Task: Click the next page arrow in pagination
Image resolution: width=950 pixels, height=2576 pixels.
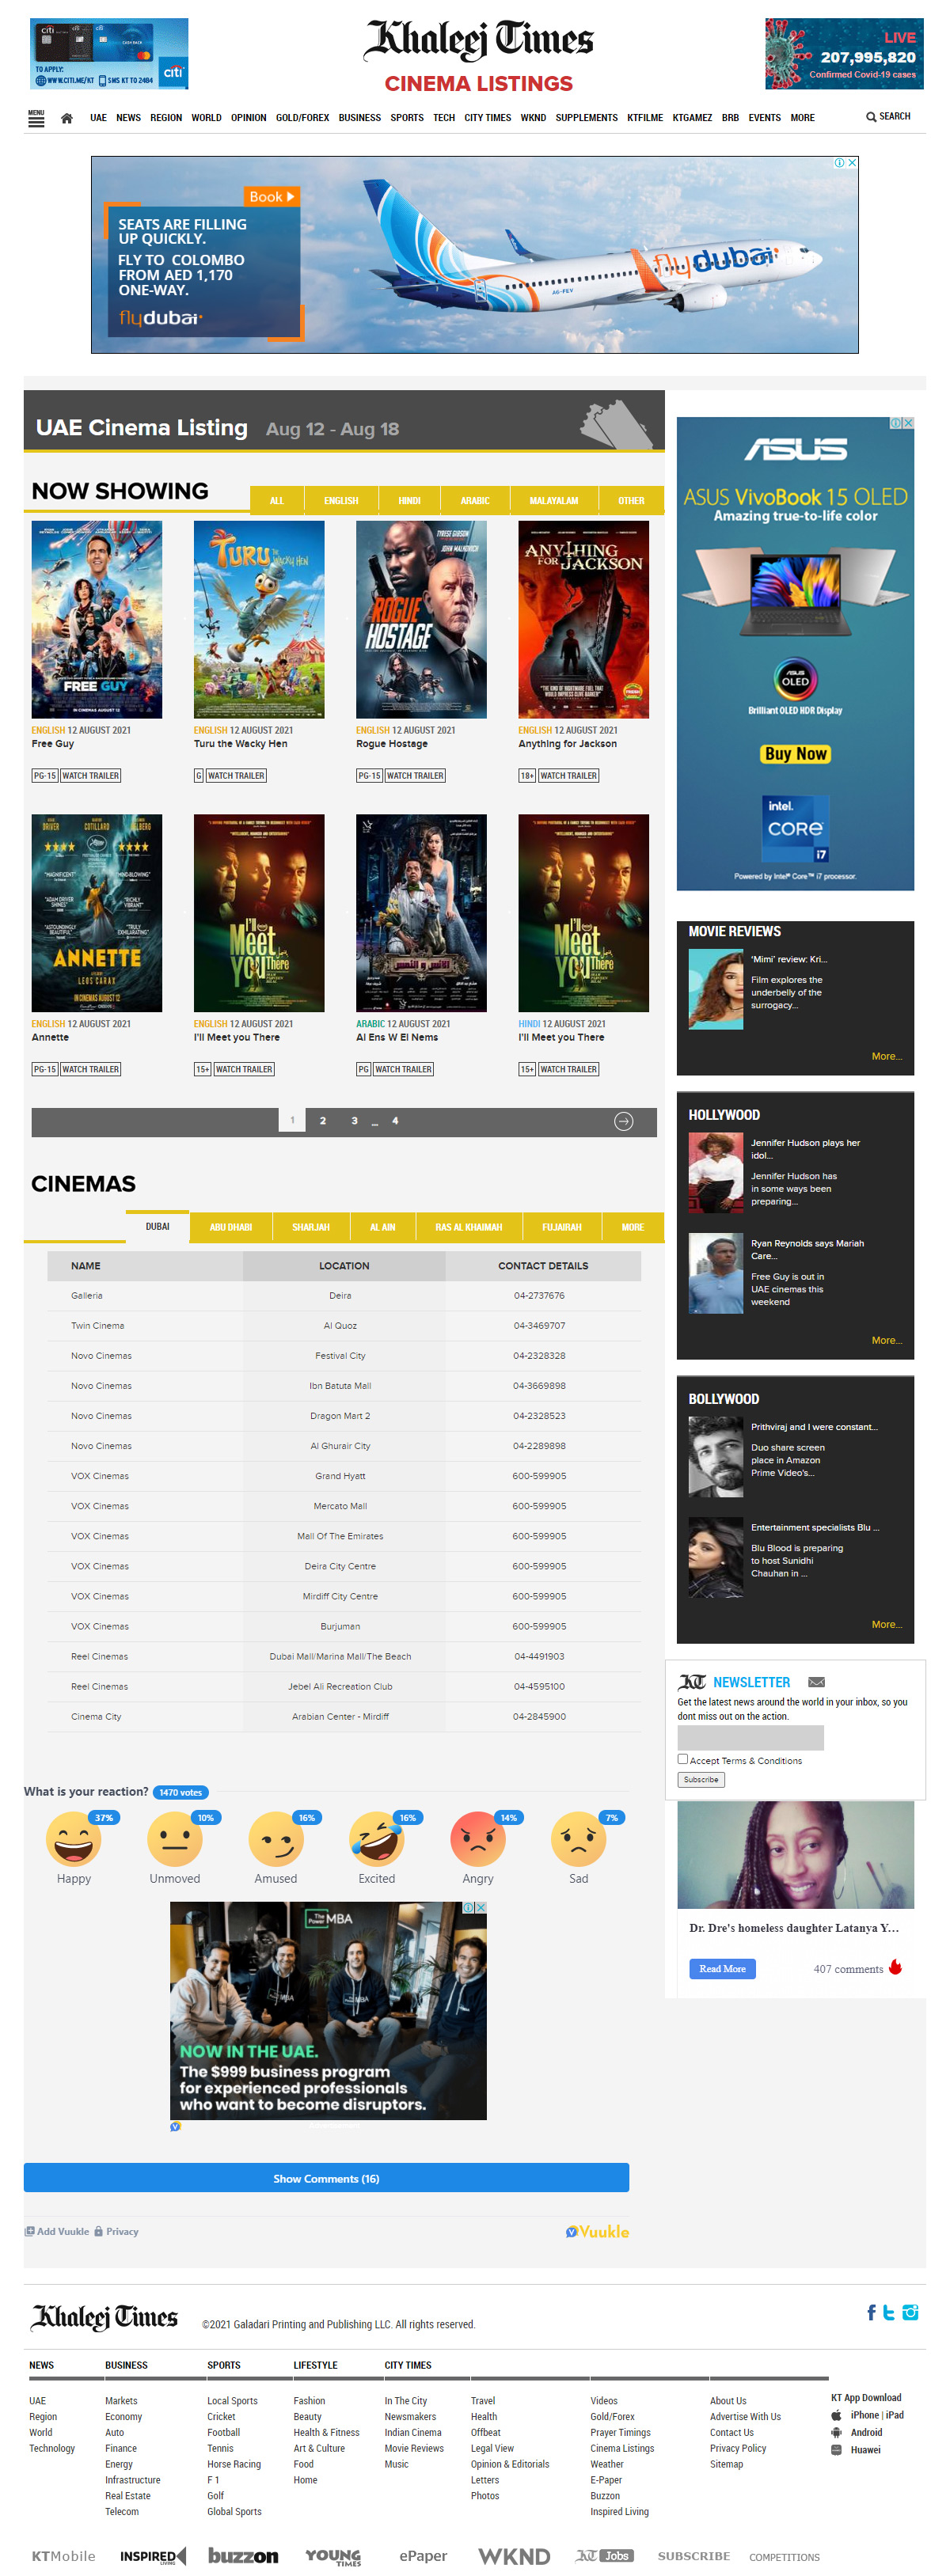Action: point(623,1121)
